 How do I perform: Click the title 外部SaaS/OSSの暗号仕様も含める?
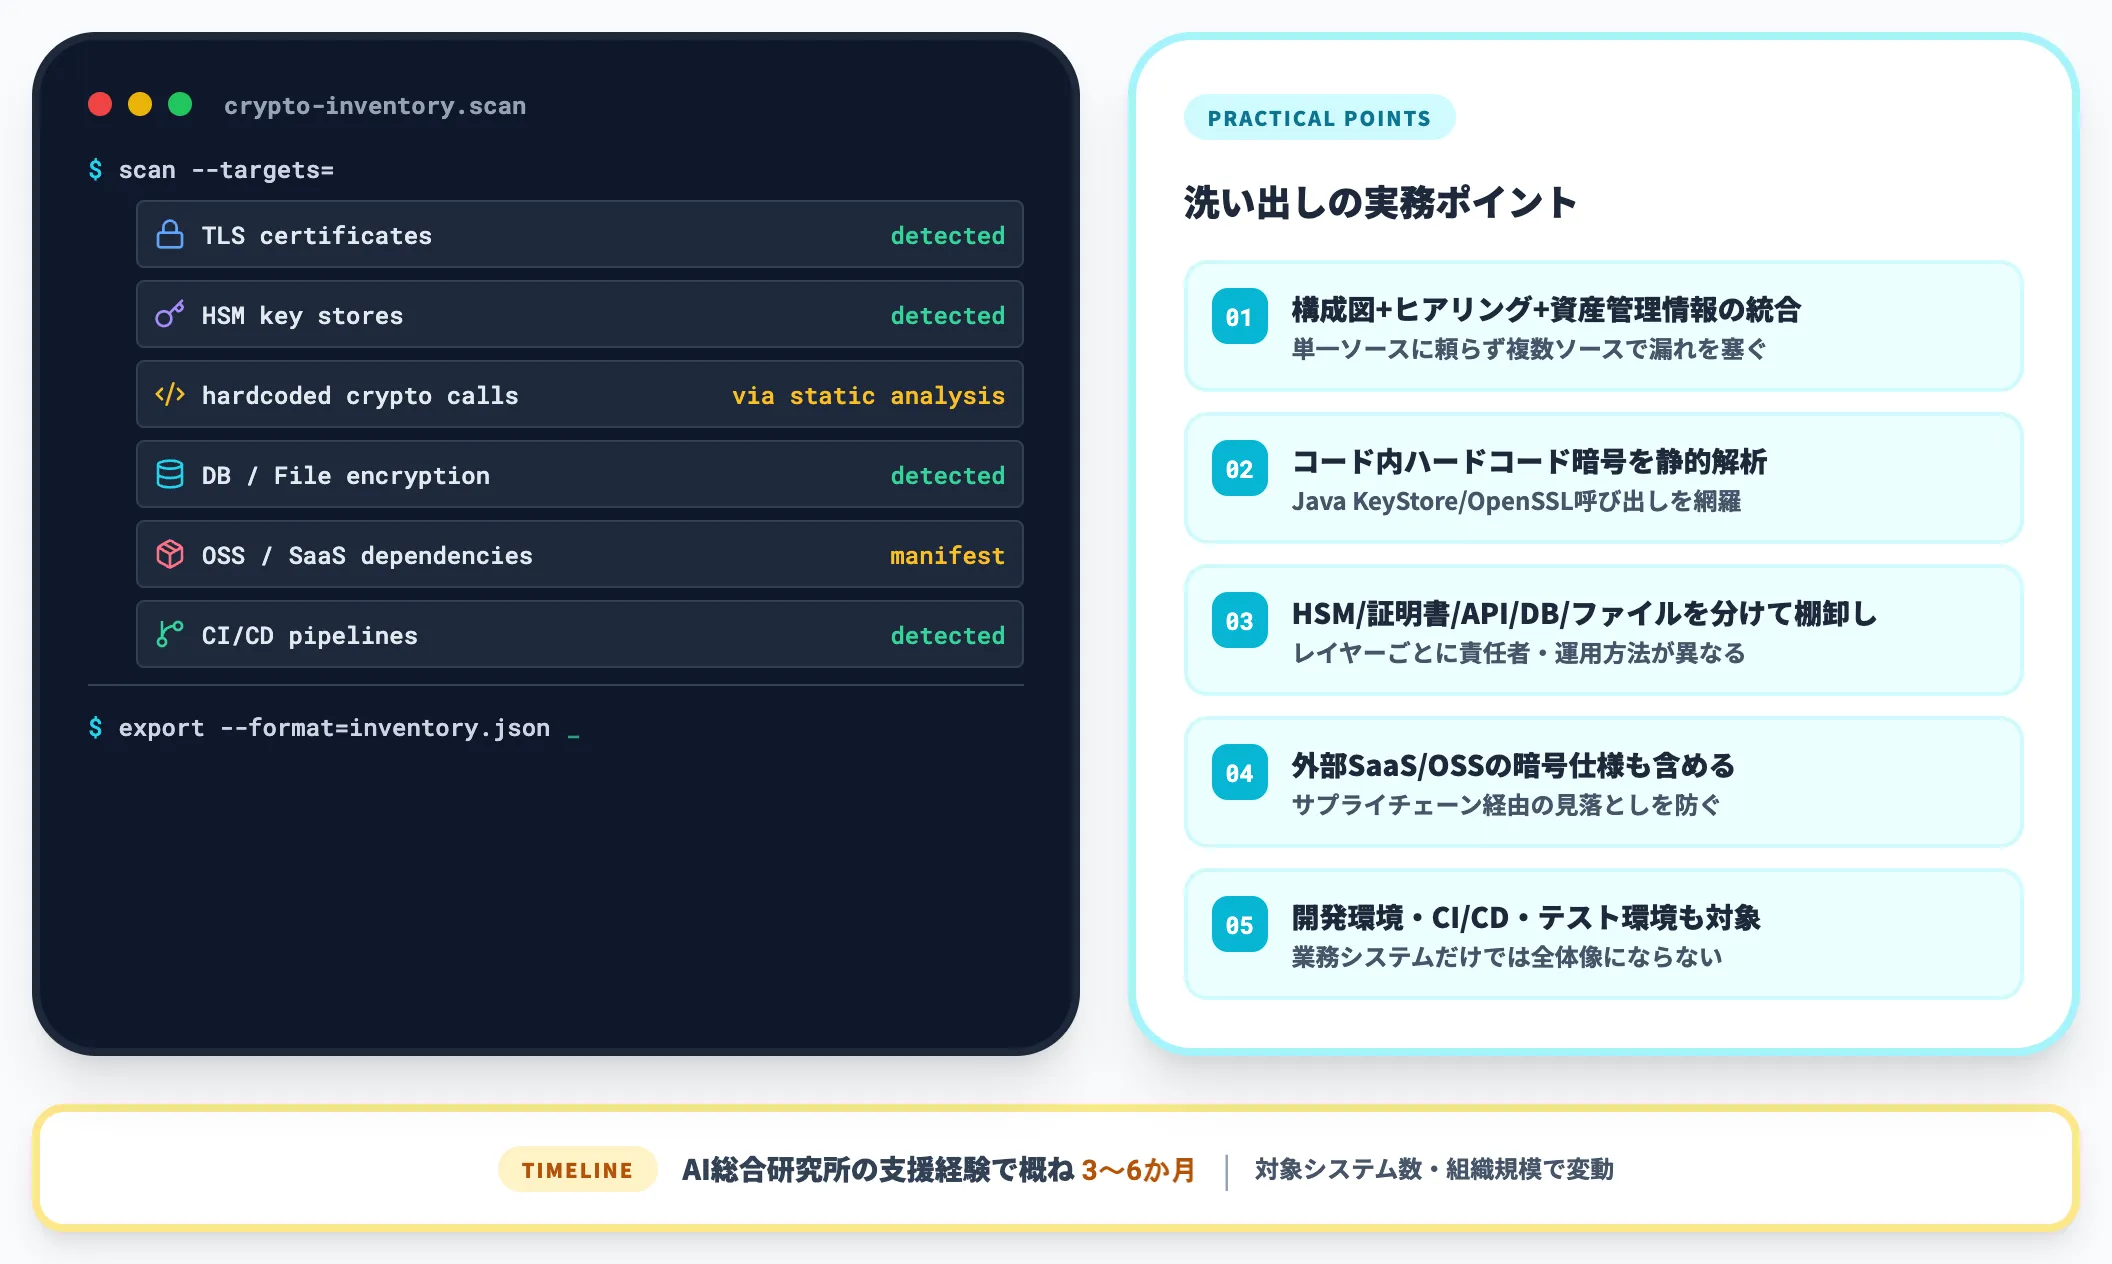[1513, 766]
